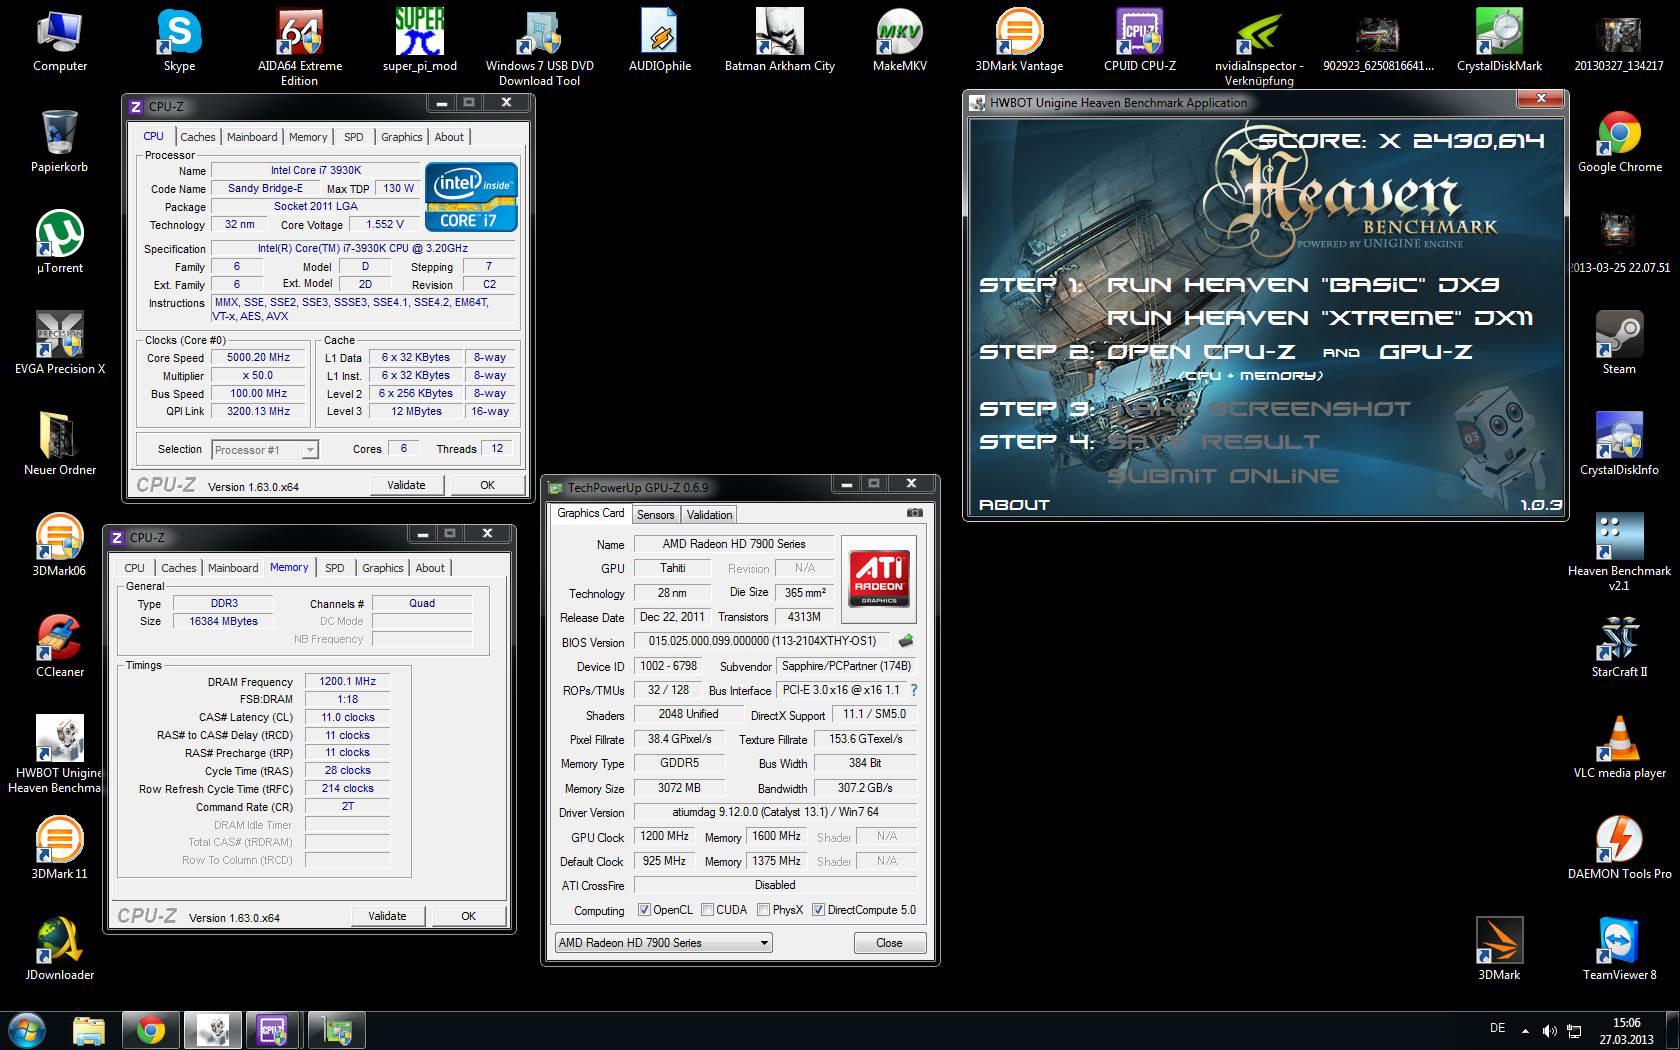Screen dimensions: 1680x1050
Task: Click OK in the Memory CPU-Z window
Action: [x=468, y=916]
